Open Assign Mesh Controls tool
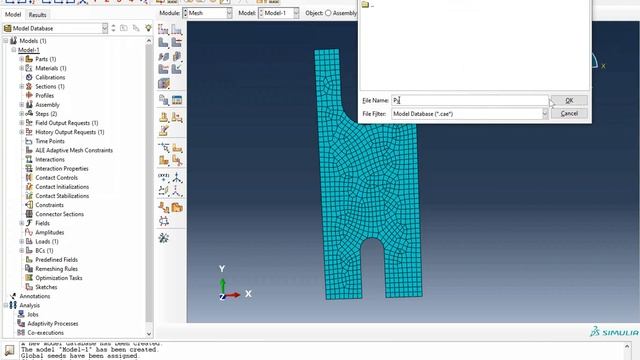 point(164,56)
